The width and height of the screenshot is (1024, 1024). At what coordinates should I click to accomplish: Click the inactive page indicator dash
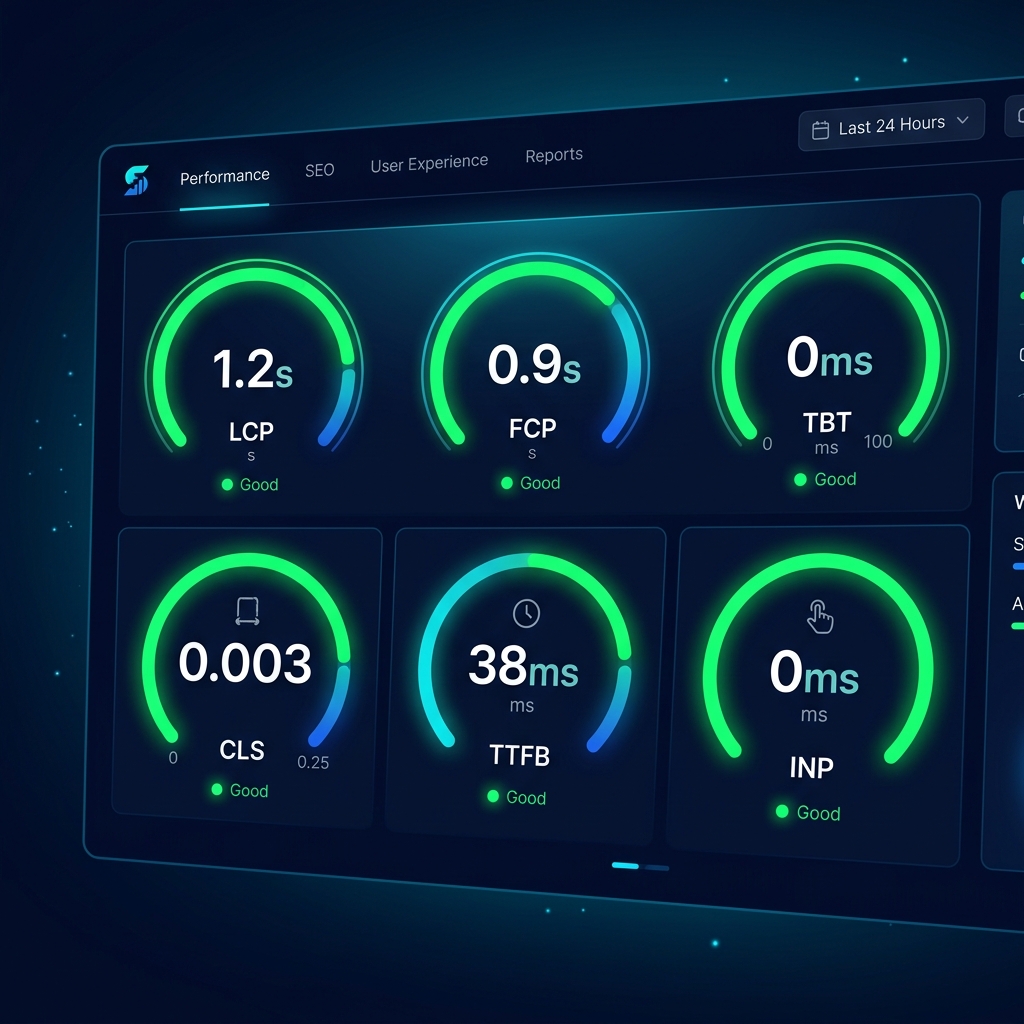pyautogui.click(x=656, y=868)
